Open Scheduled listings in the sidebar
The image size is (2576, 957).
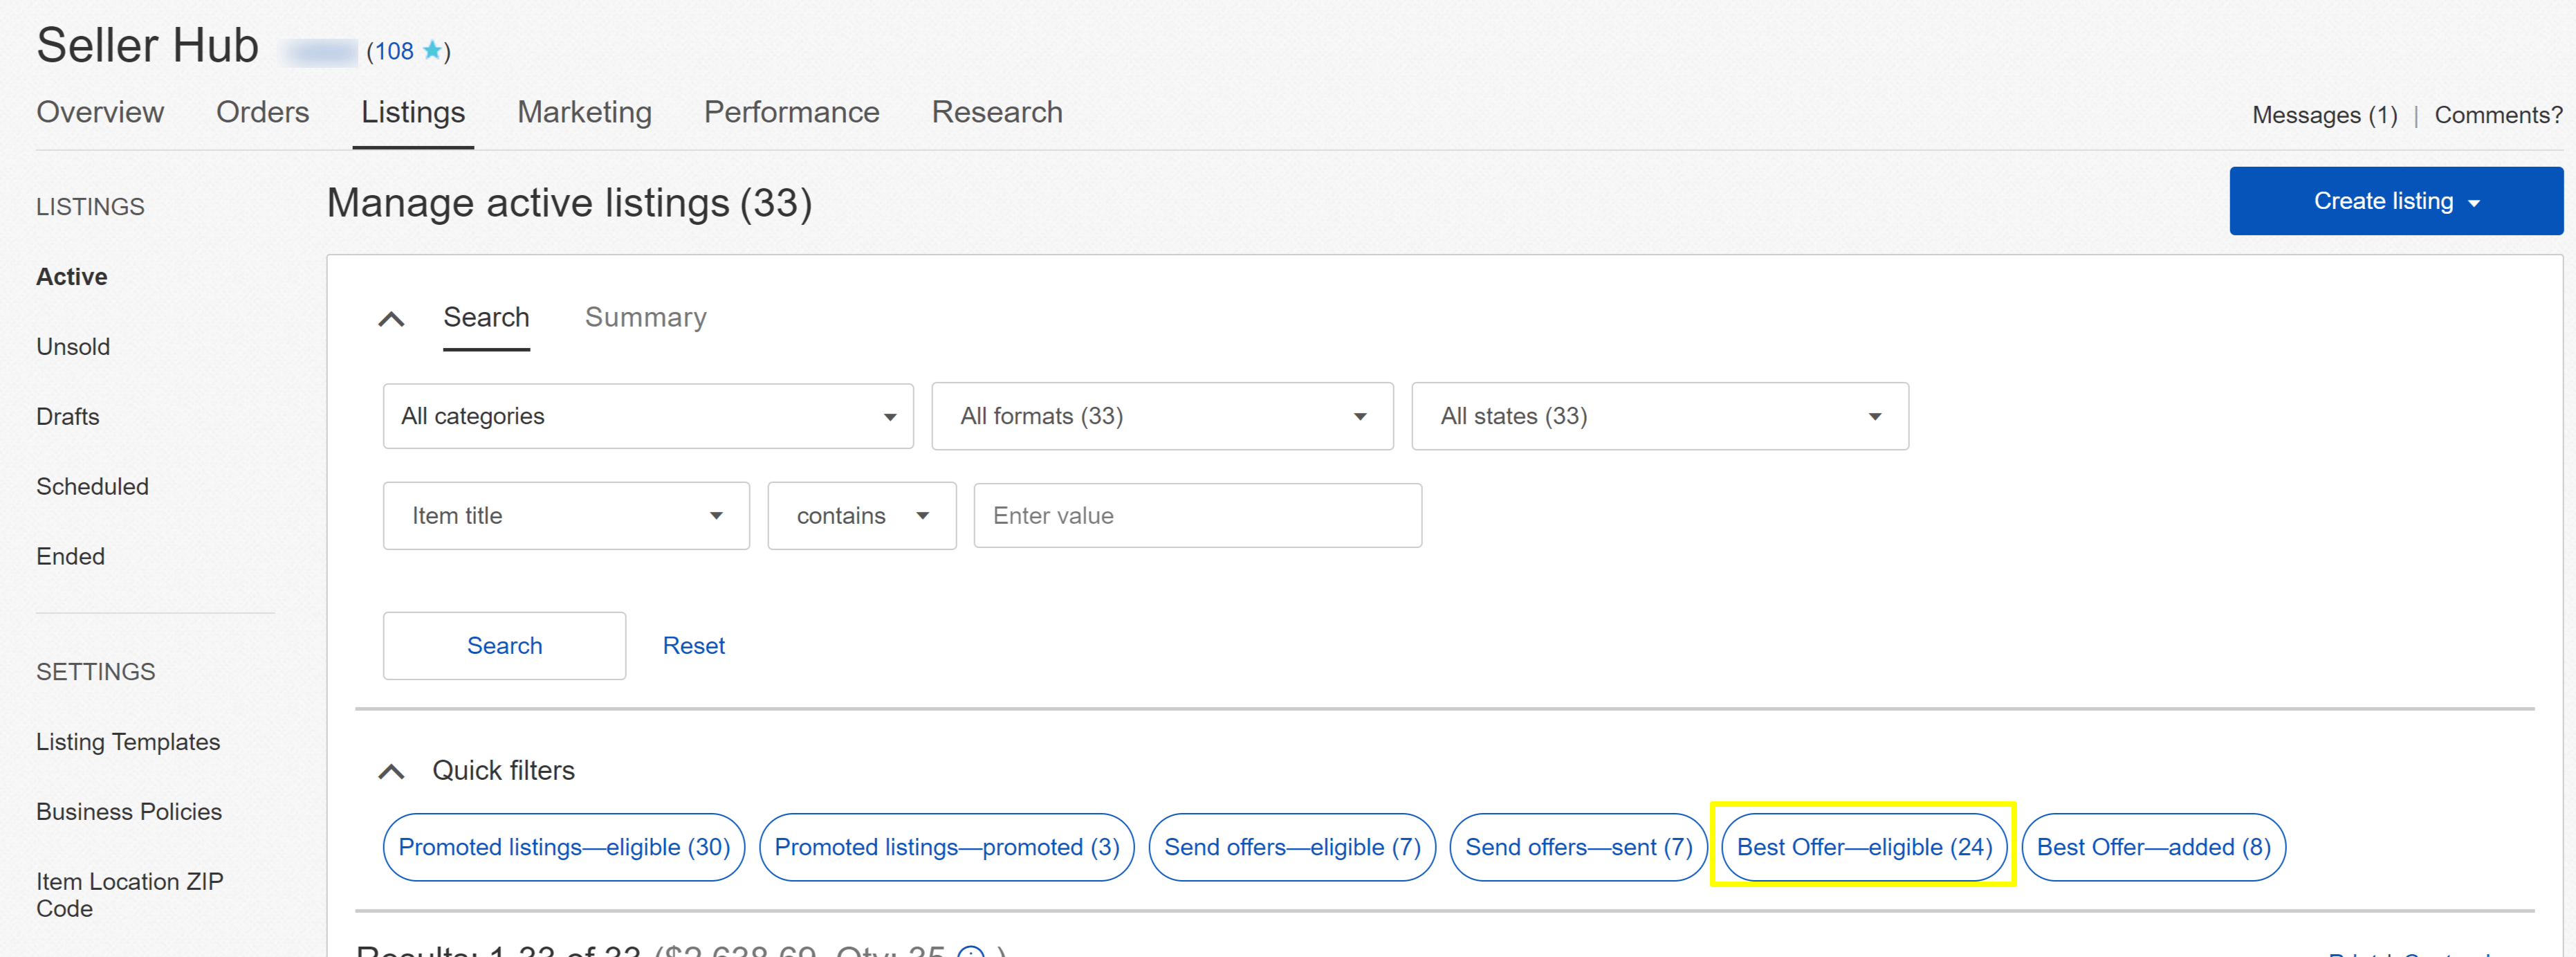click(92, 487)
